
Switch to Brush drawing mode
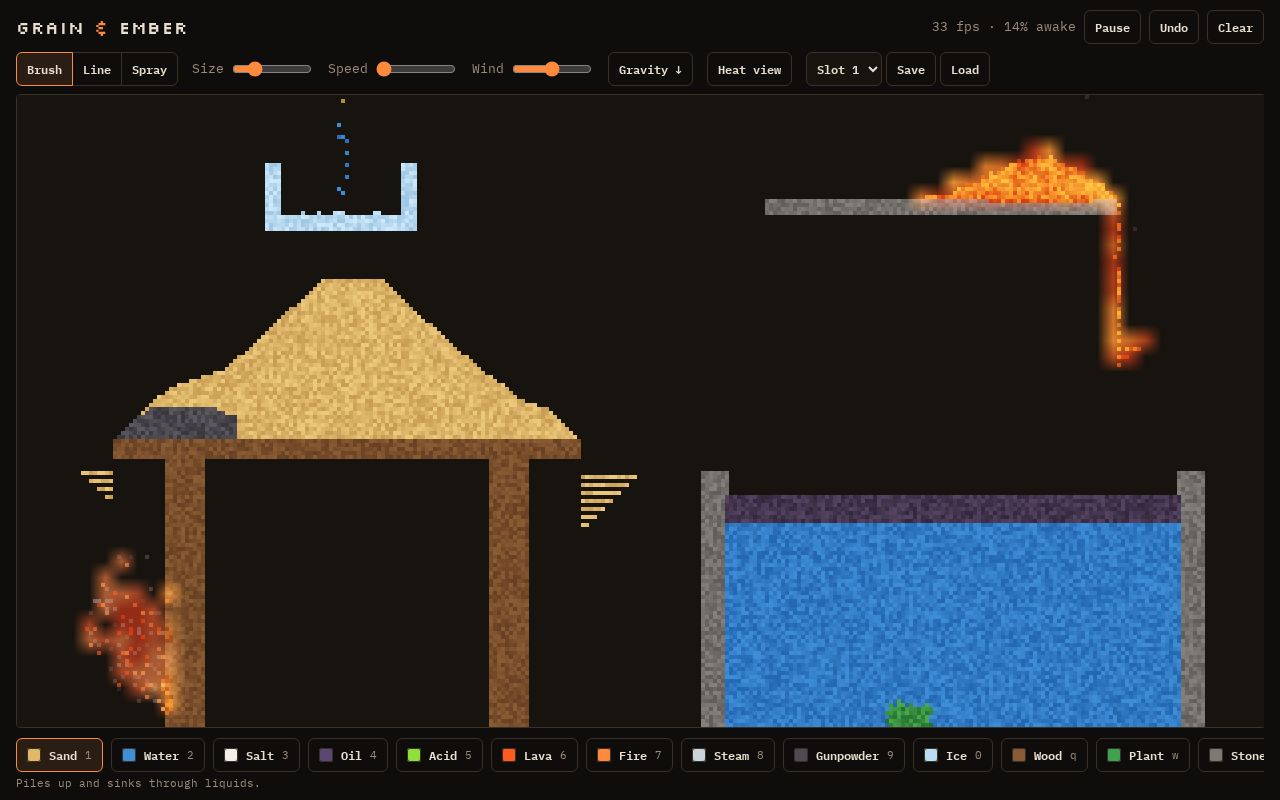(44, 69)
